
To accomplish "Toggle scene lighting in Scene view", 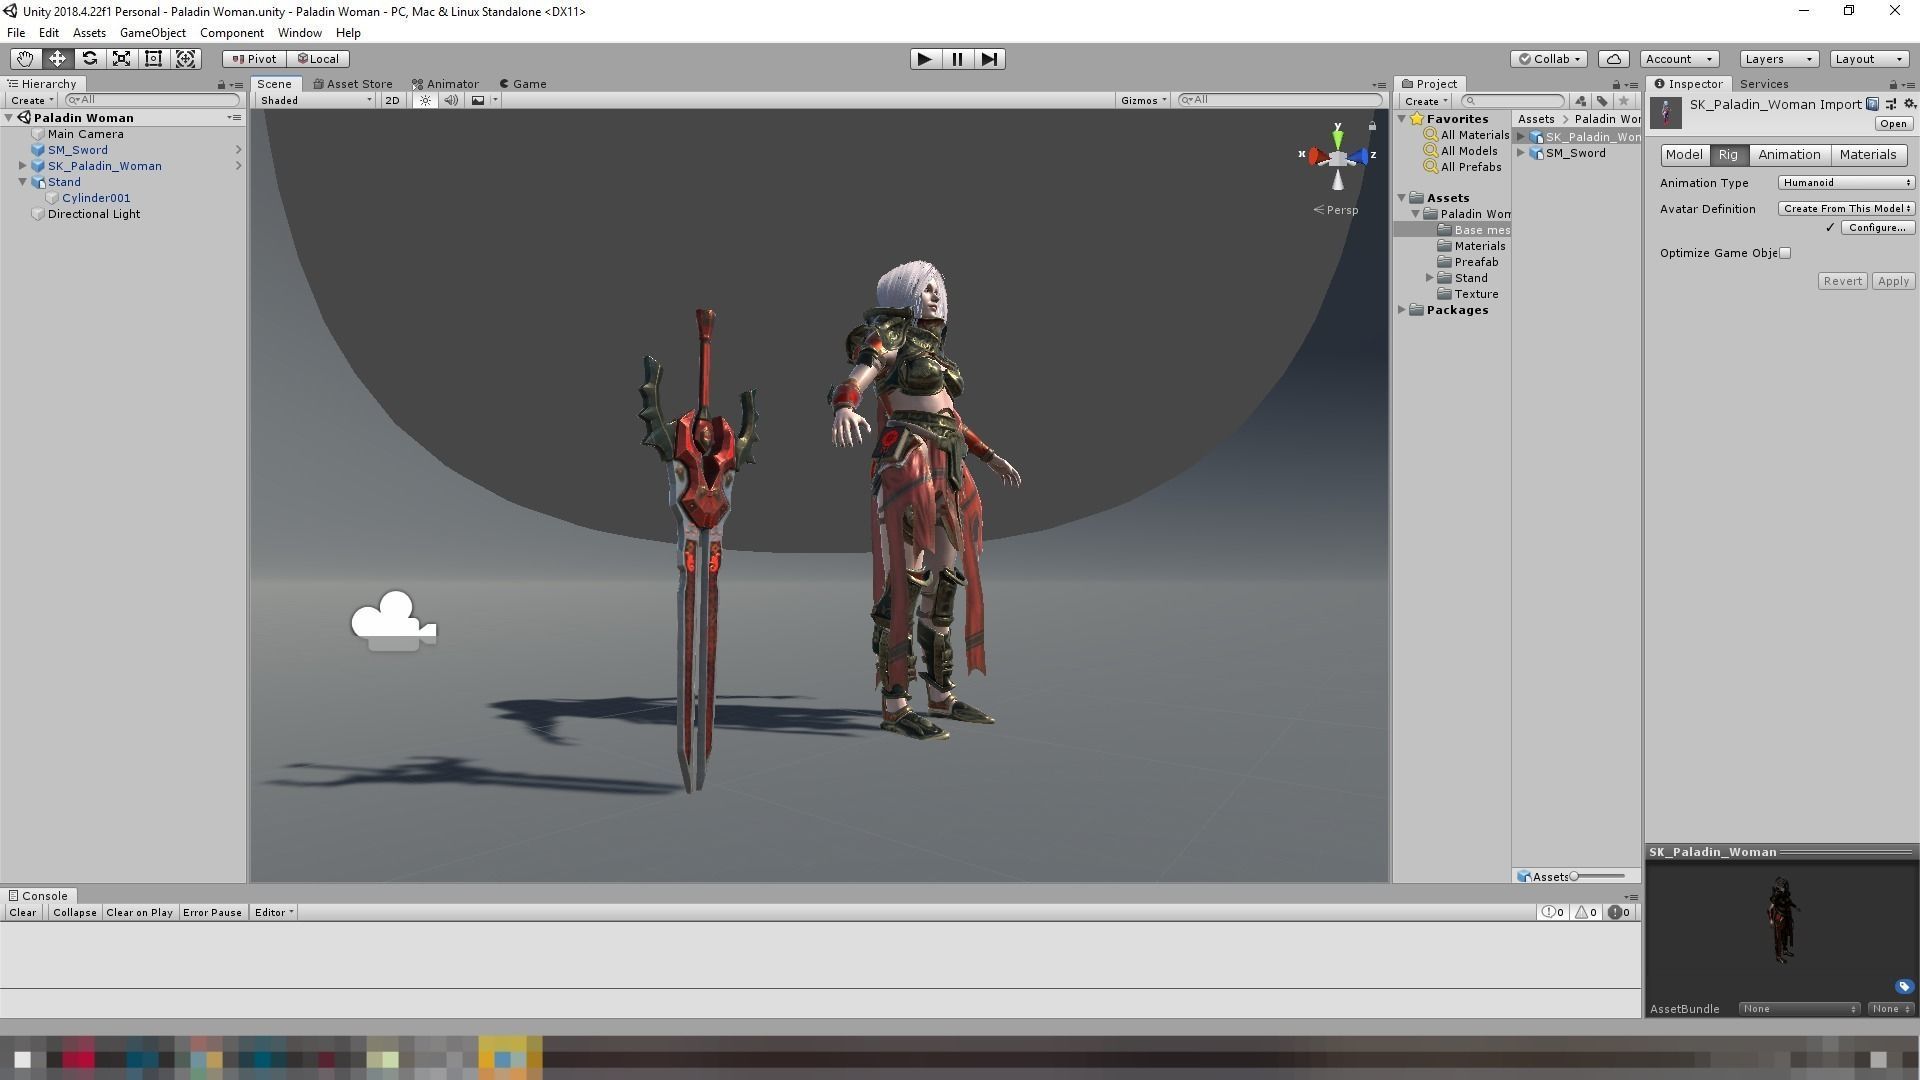I will (424, 100).
